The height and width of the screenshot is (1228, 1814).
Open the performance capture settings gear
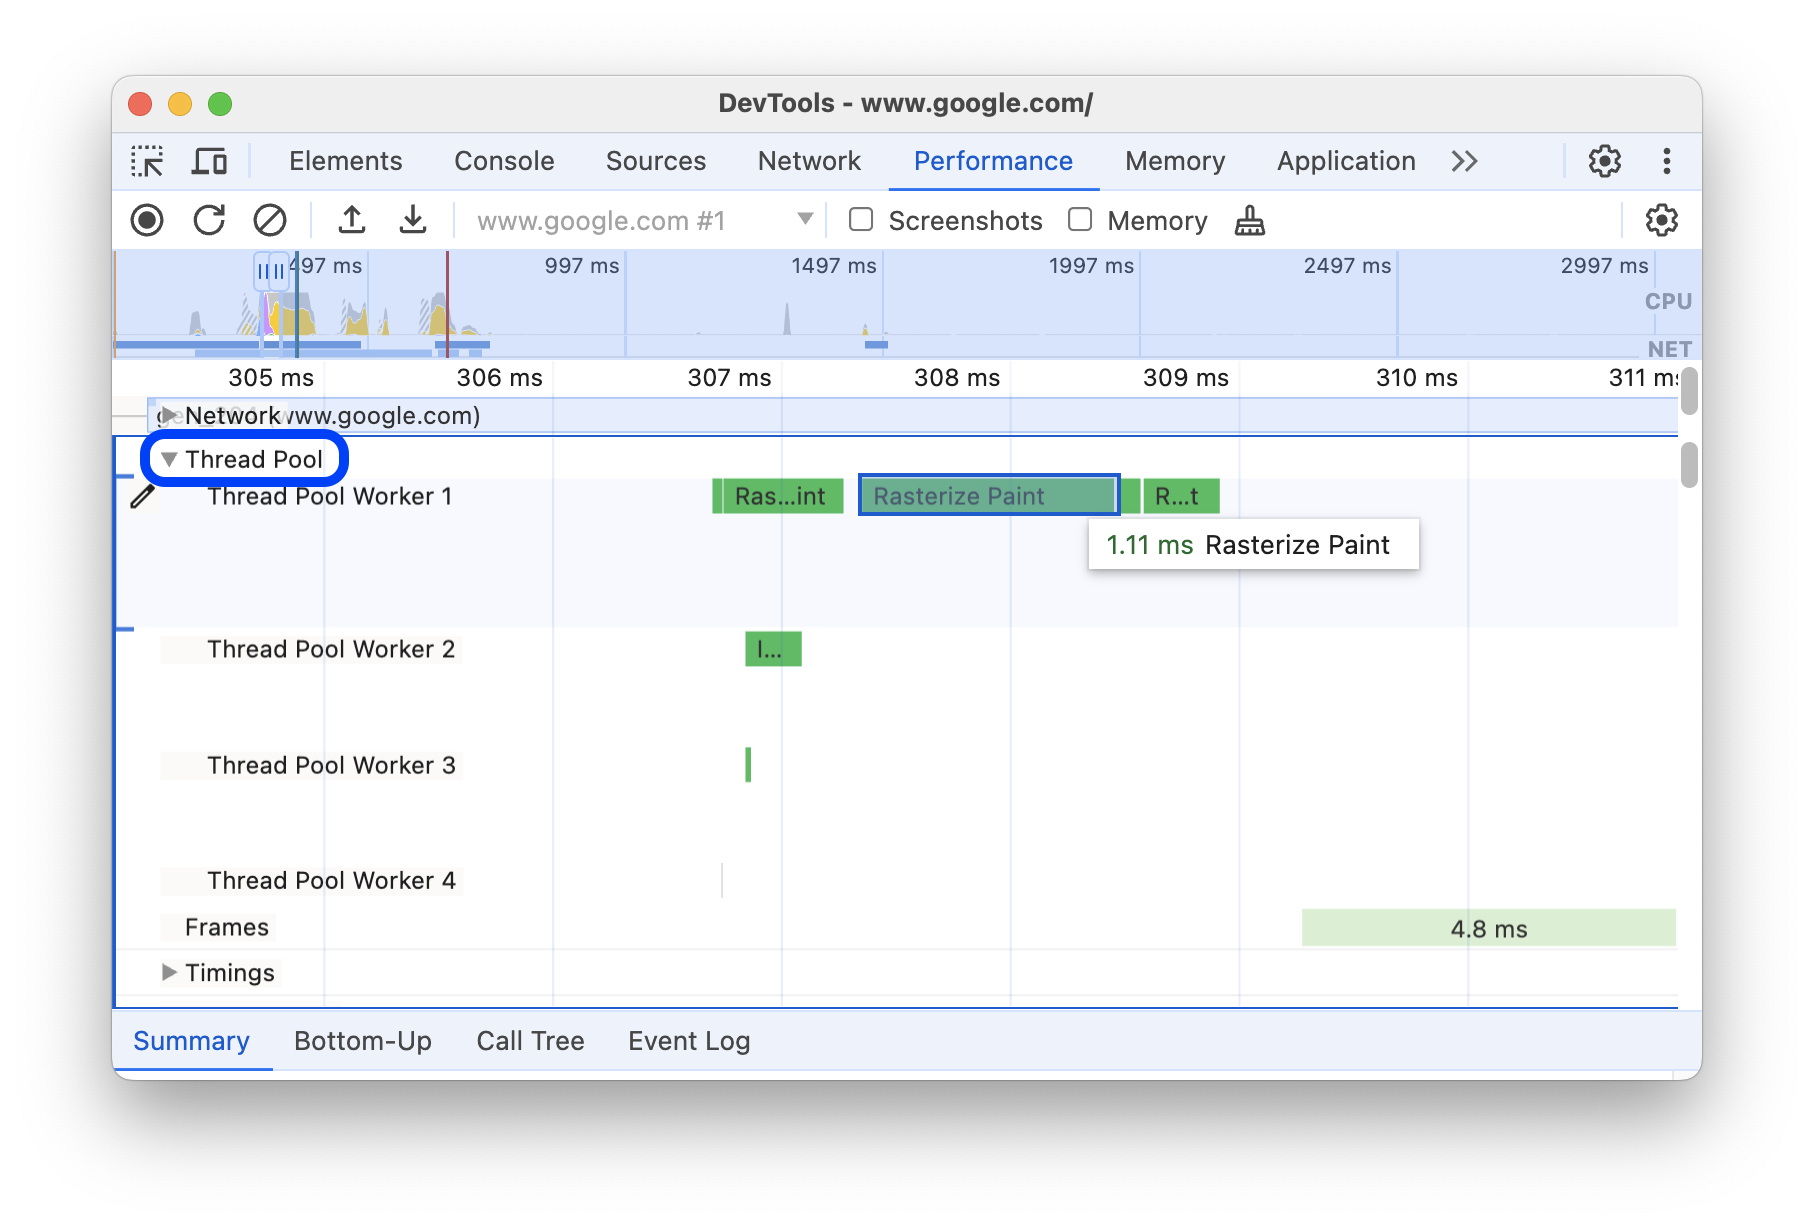click(1662, 220)
